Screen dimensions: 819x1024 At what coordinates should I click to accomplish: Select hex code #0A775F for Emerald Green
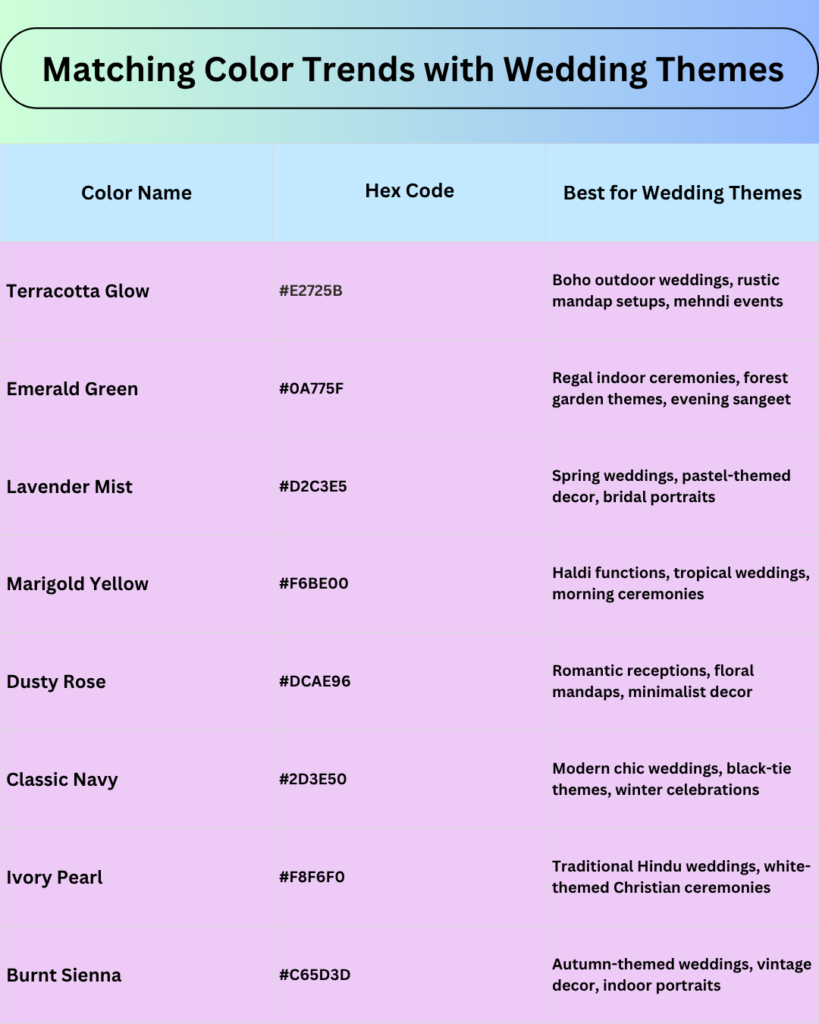pyautogui.click(x=311, y=389)
